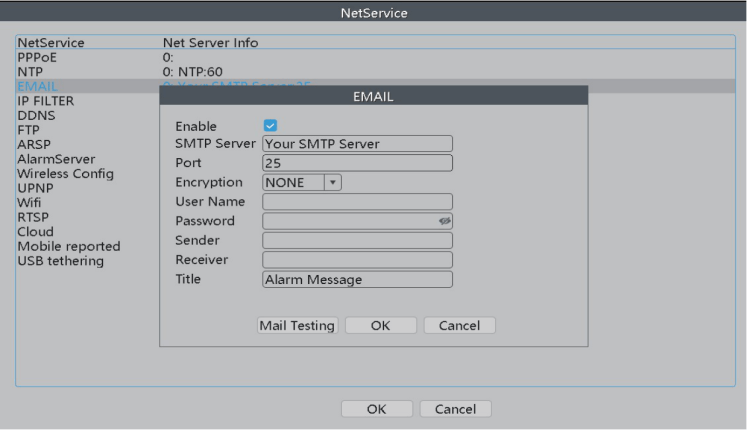Click the SMTP Server input field
Screen dimensions: 750x433
tap(357, 144)
